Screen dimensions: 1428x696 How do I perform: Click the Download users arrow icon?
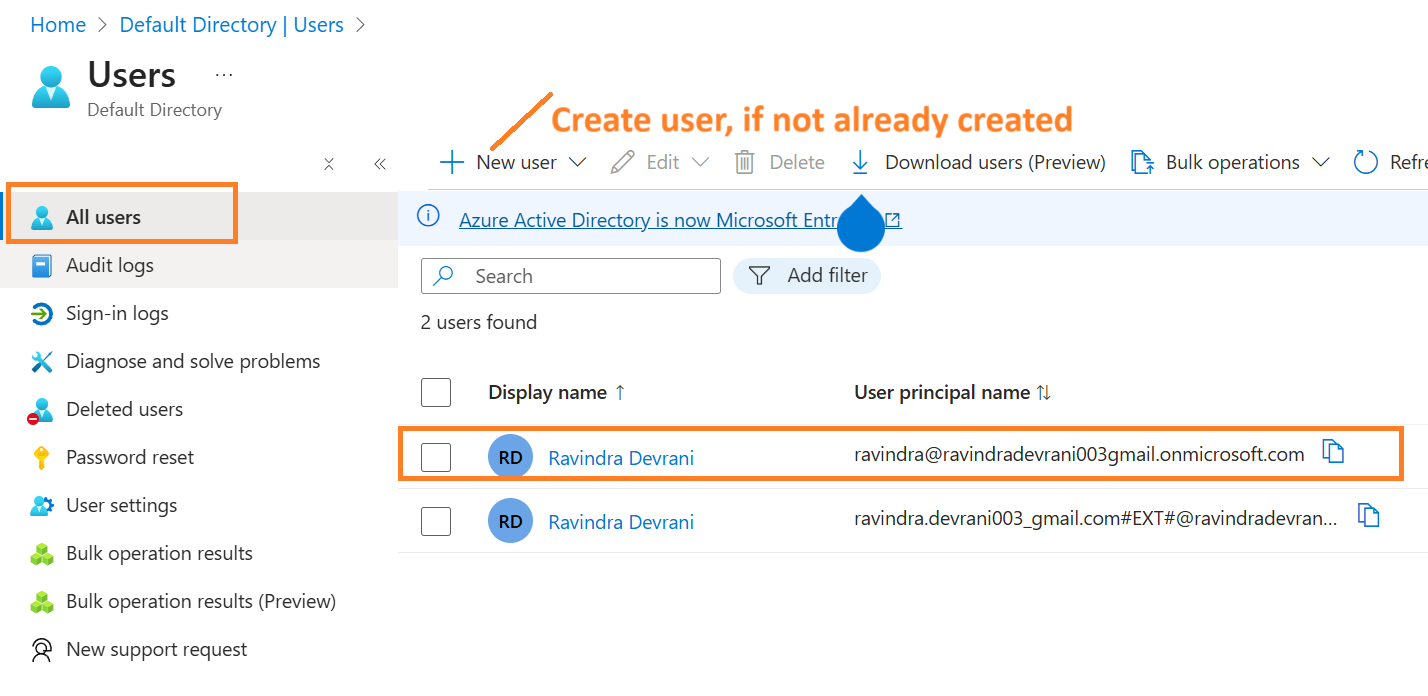(x=859, y=162)
